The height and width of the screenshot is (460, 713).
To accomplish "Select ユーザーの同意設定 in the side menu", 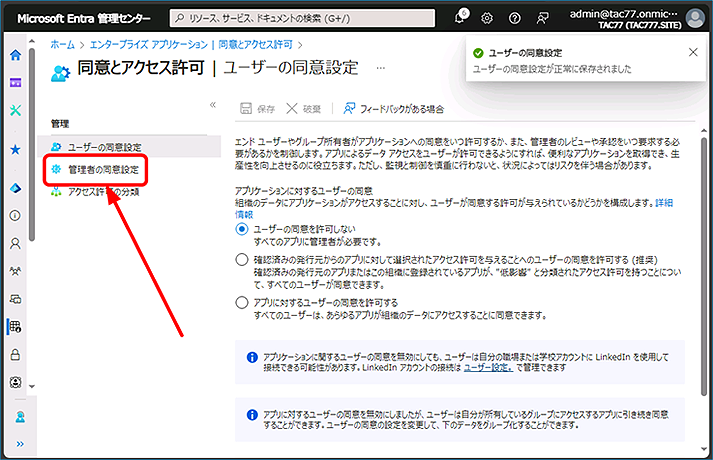I will pos(129,147).
